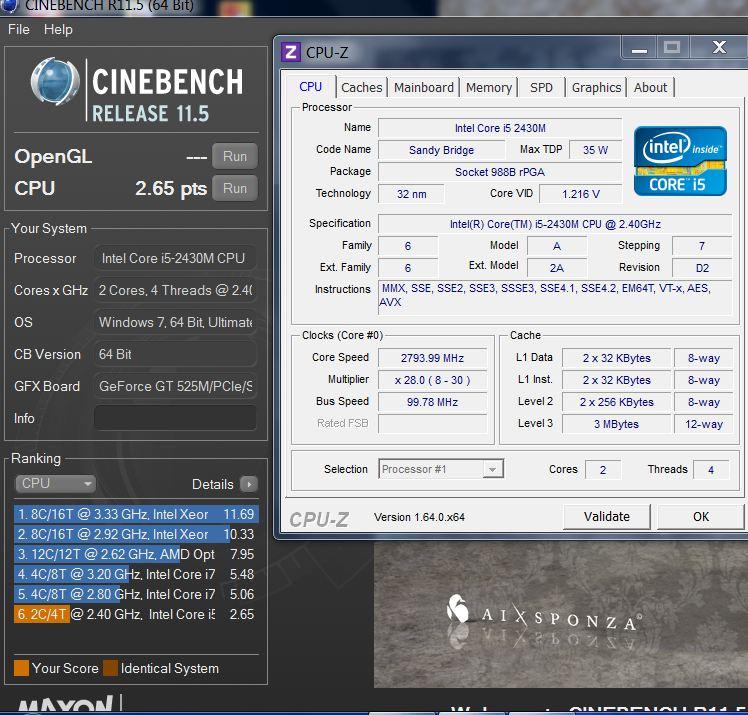Click the empty Info input field
The height and width of the screenshot is (715, 748).
click(175, 418)
